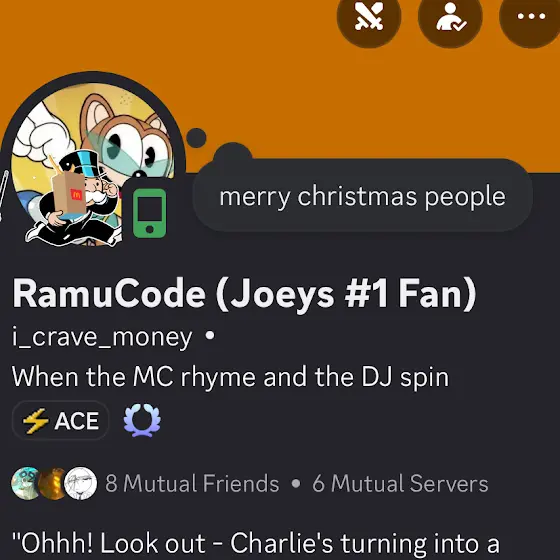This screenshot has height=560, width=560.
Task: Select the first mutual friend avatar
Action: coord(25,483)
